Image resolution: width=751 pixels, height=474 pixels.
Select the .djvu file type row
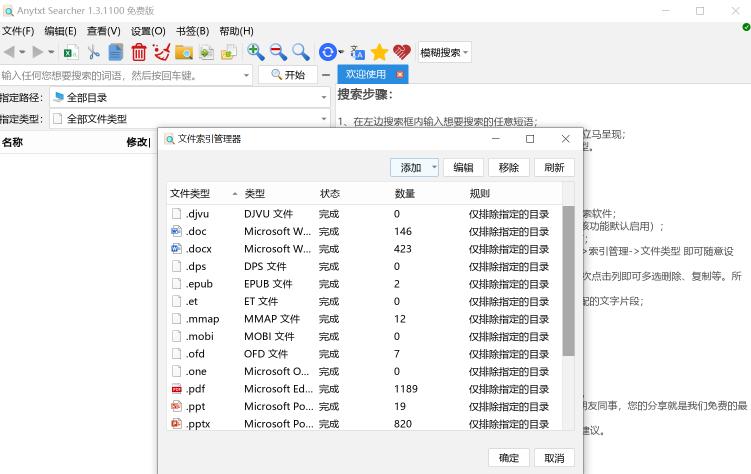coord(364,214)
